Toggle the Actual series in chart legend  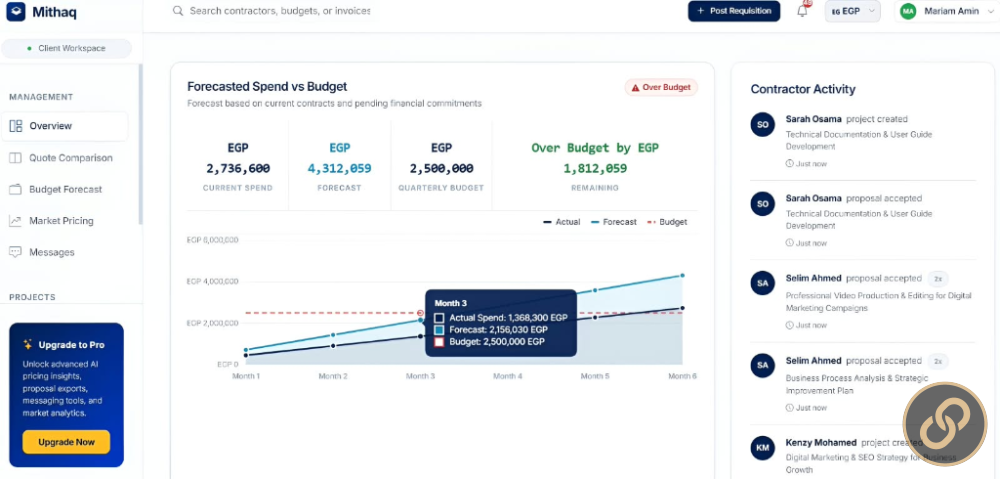(562, 222)
